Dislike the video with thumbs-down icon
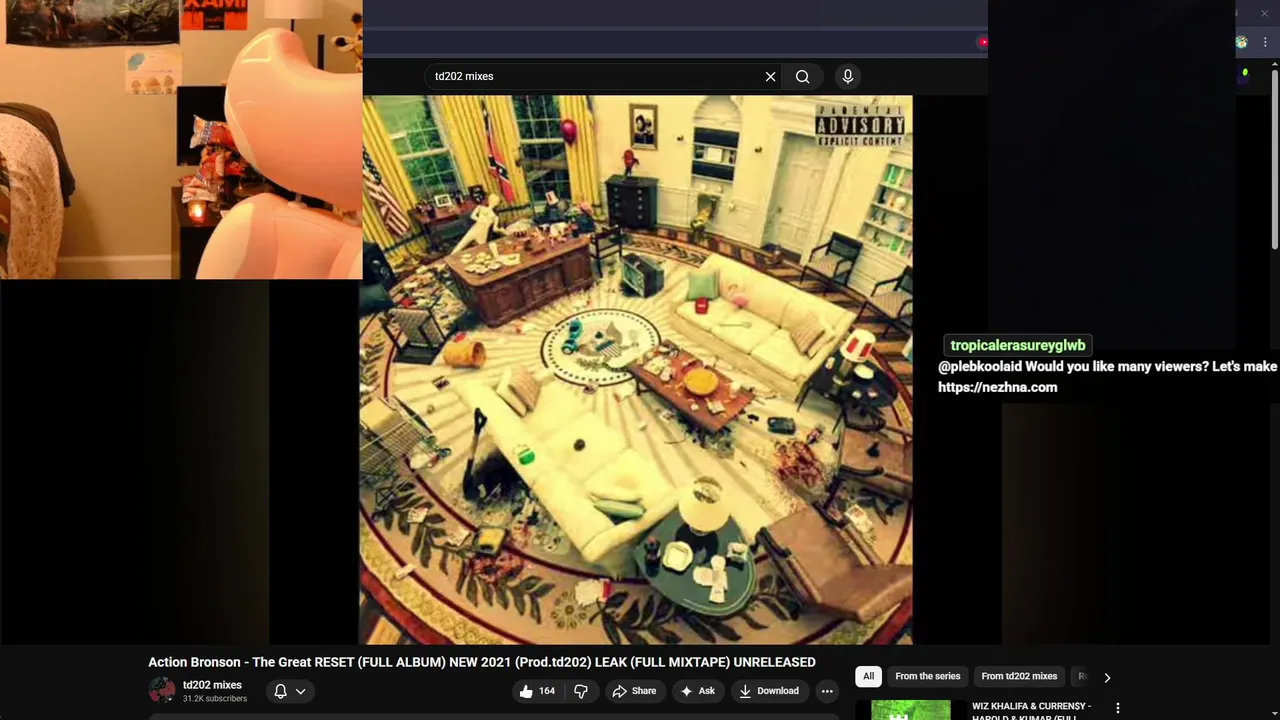 click(580, 691)
